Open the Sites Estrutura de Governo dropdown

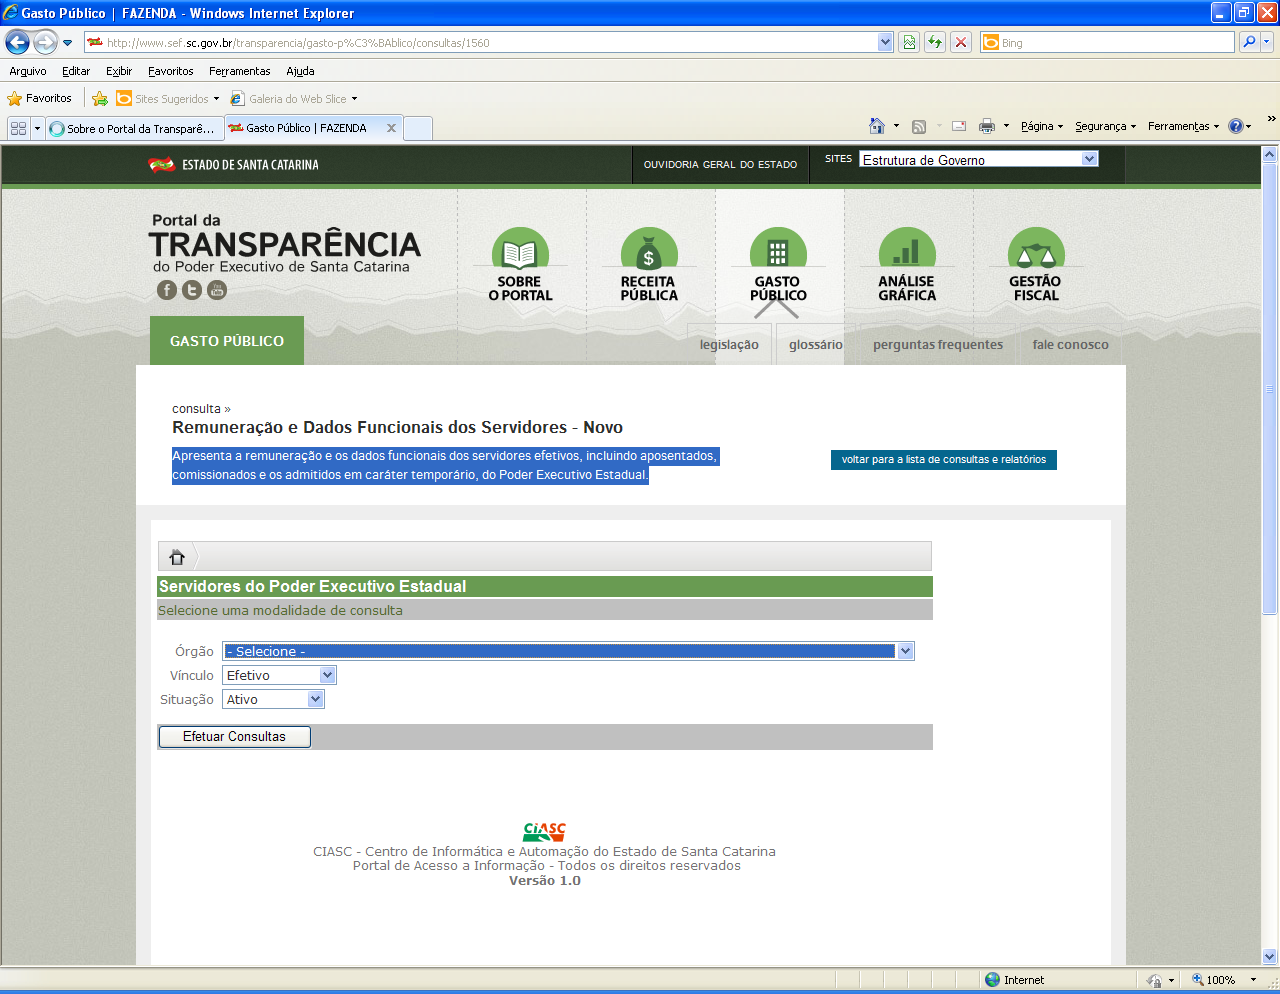coord(979,159)
